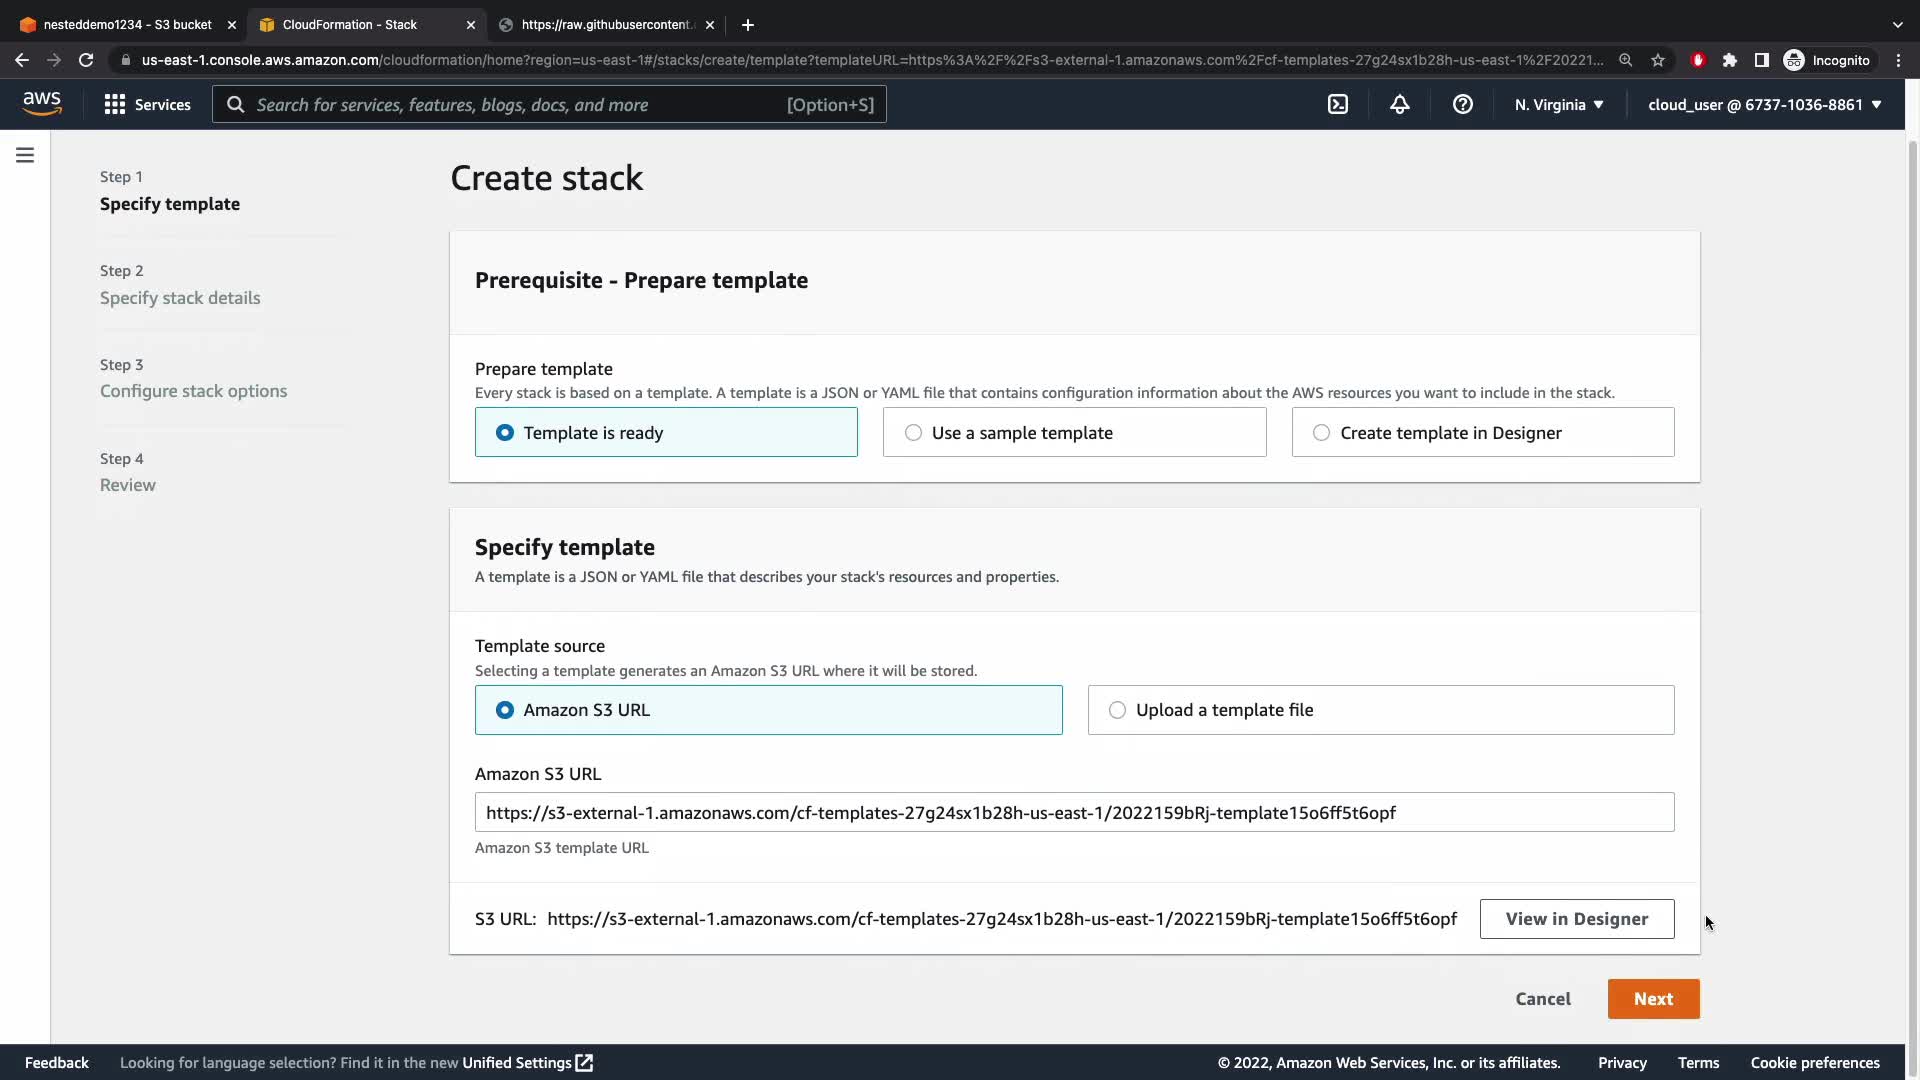Click the Amazon S3 URL input field
Image resolution: width=1920 pixels, height=1080 pixels.
tap(1074, 813)
